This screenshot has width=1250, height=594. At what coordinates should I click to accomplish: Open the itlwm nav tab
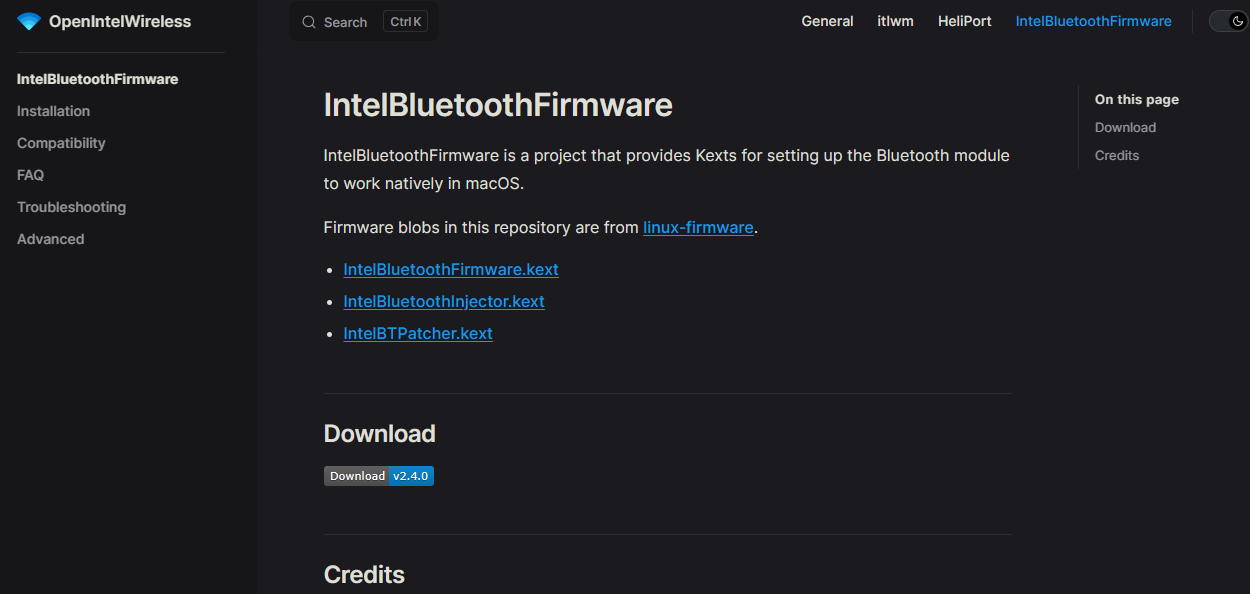point(895,21)
